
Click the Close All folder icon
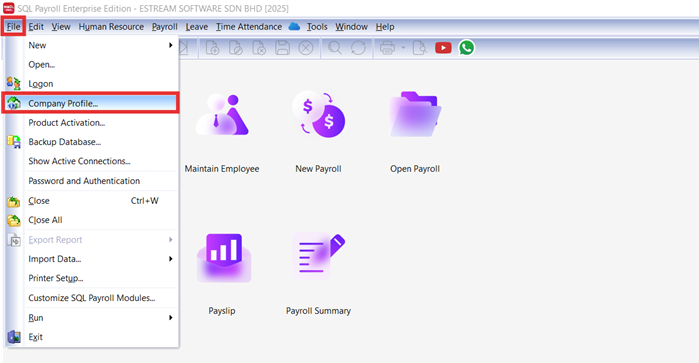pos(13,220)
